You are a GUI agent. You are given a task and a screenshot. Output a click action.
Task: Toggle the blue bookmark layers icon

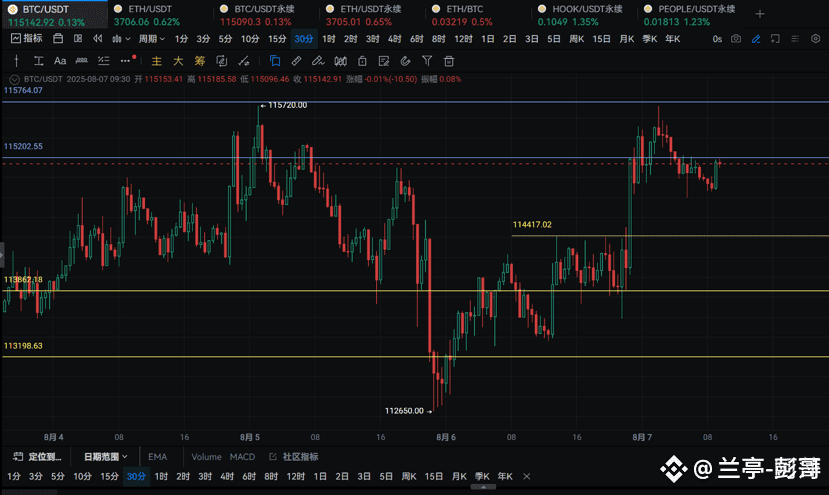[275, 61]
